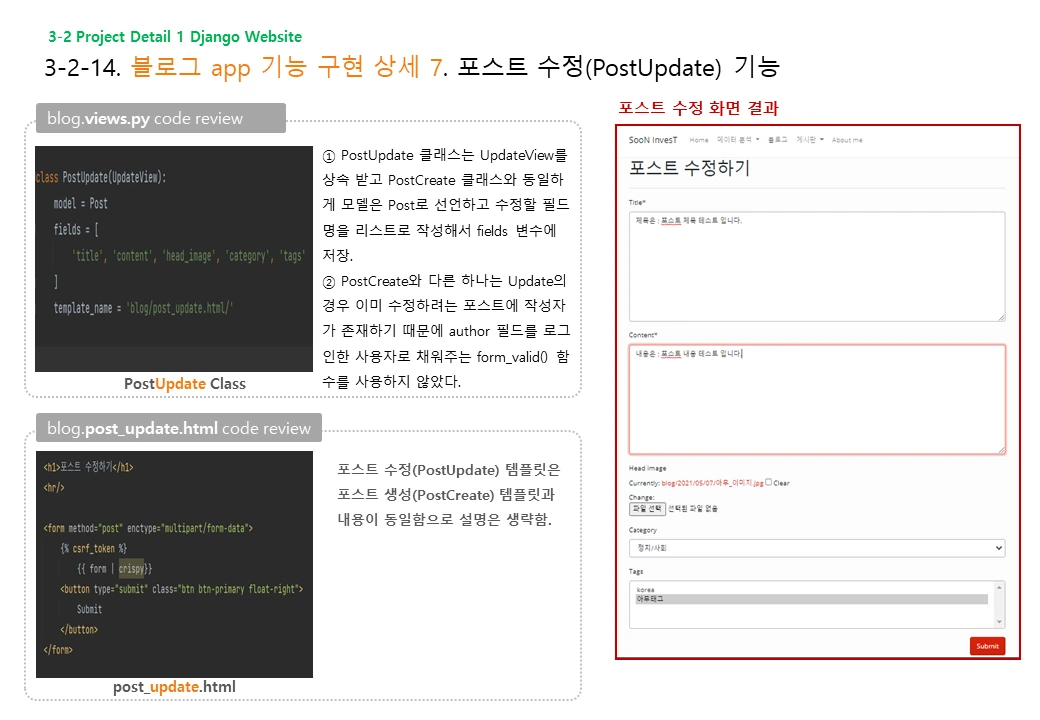Click inside the Title text area
Screen dimensions: 1040x720
pos(816,267)
